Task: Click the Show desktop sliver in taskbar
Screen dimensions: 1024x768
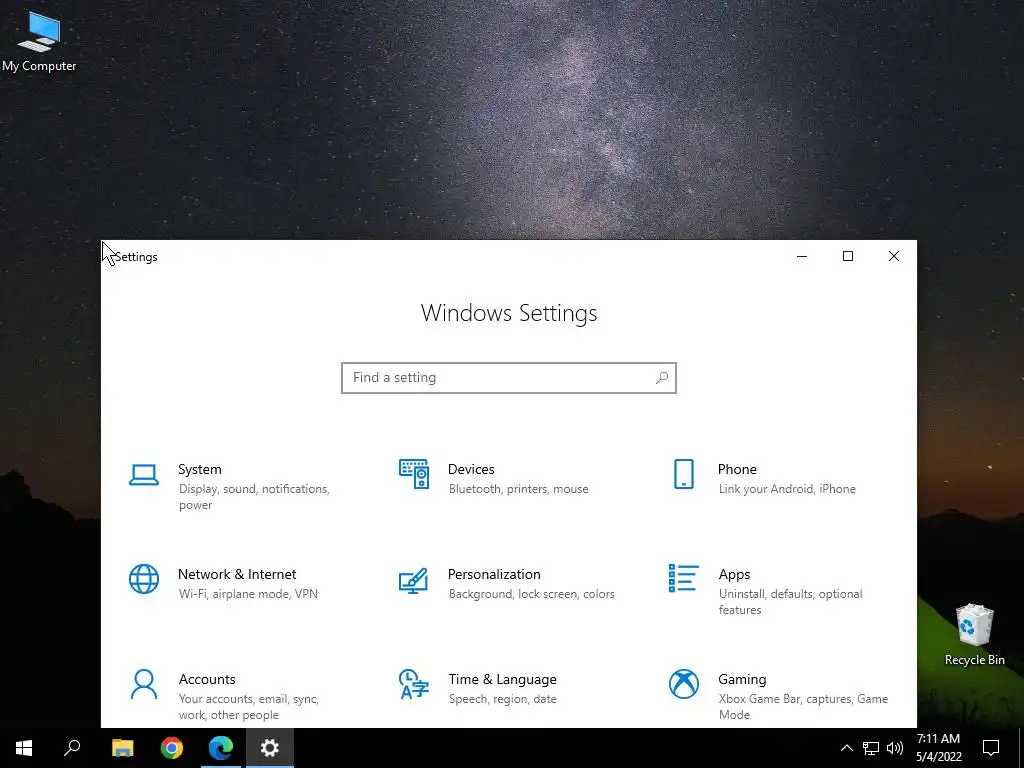Action: point(1021,748)
